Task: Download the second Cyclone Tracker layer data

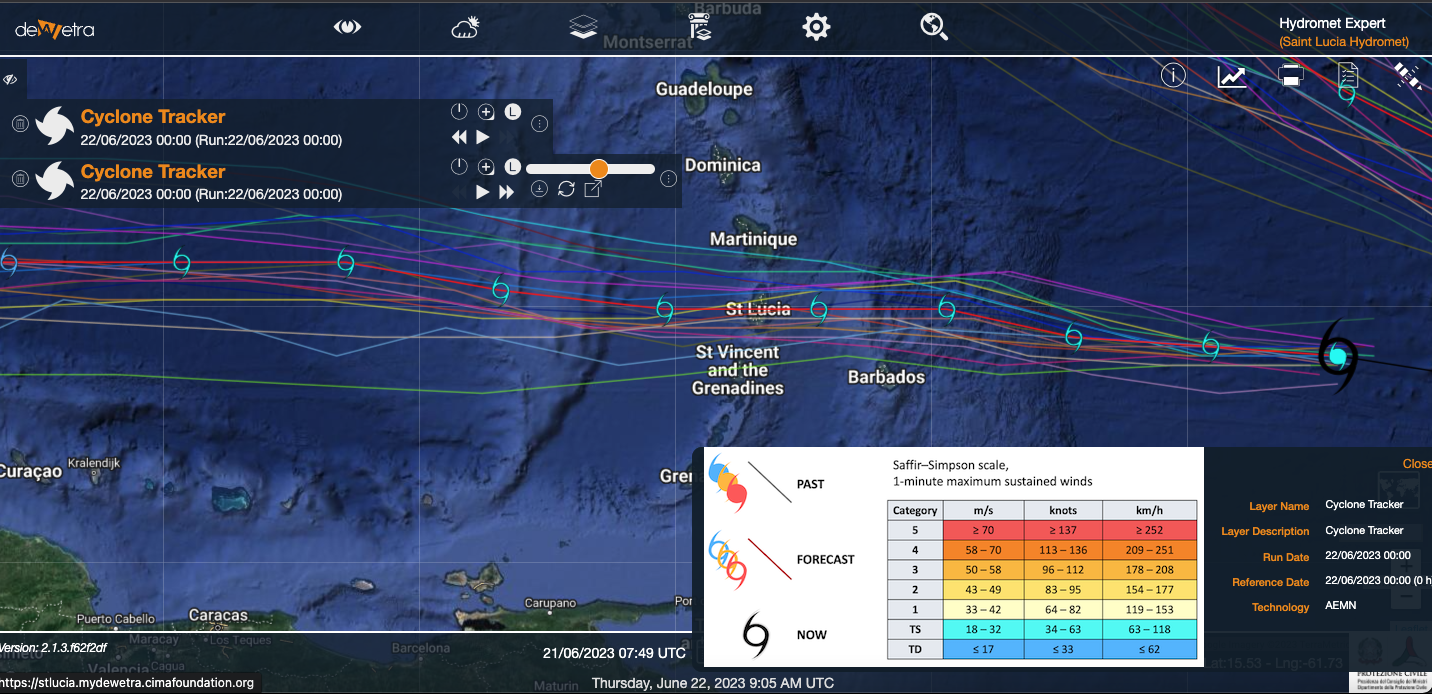Action: click(539, 189)
